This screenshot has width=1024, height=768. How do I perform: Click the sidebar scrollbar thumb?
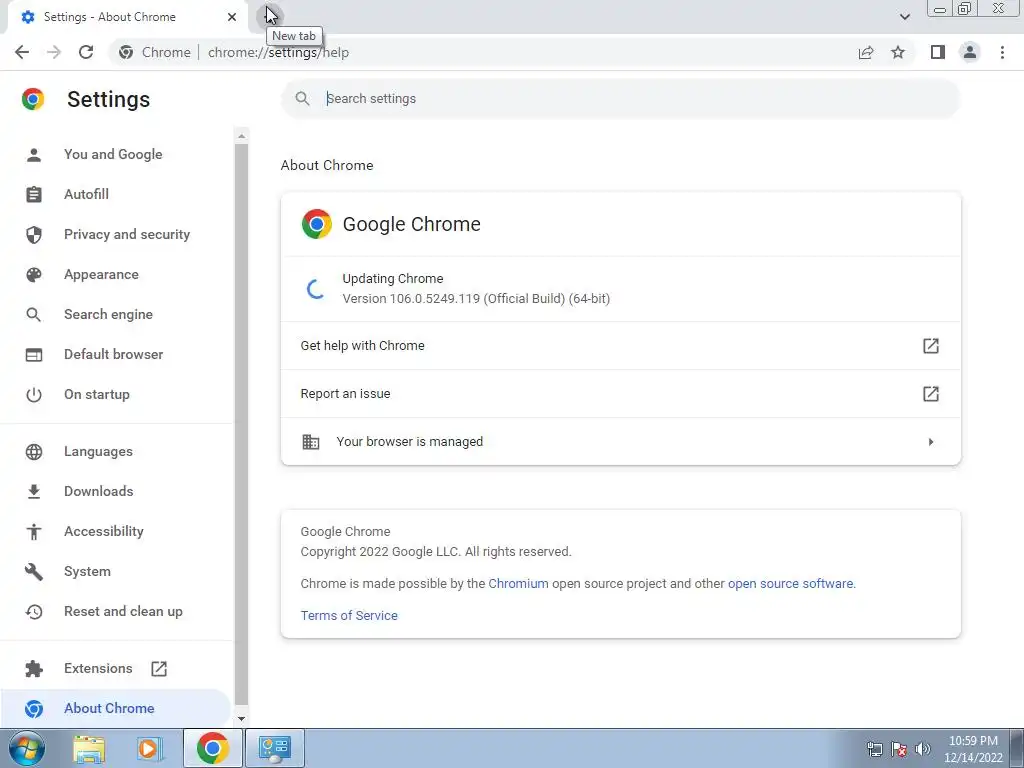242,424
